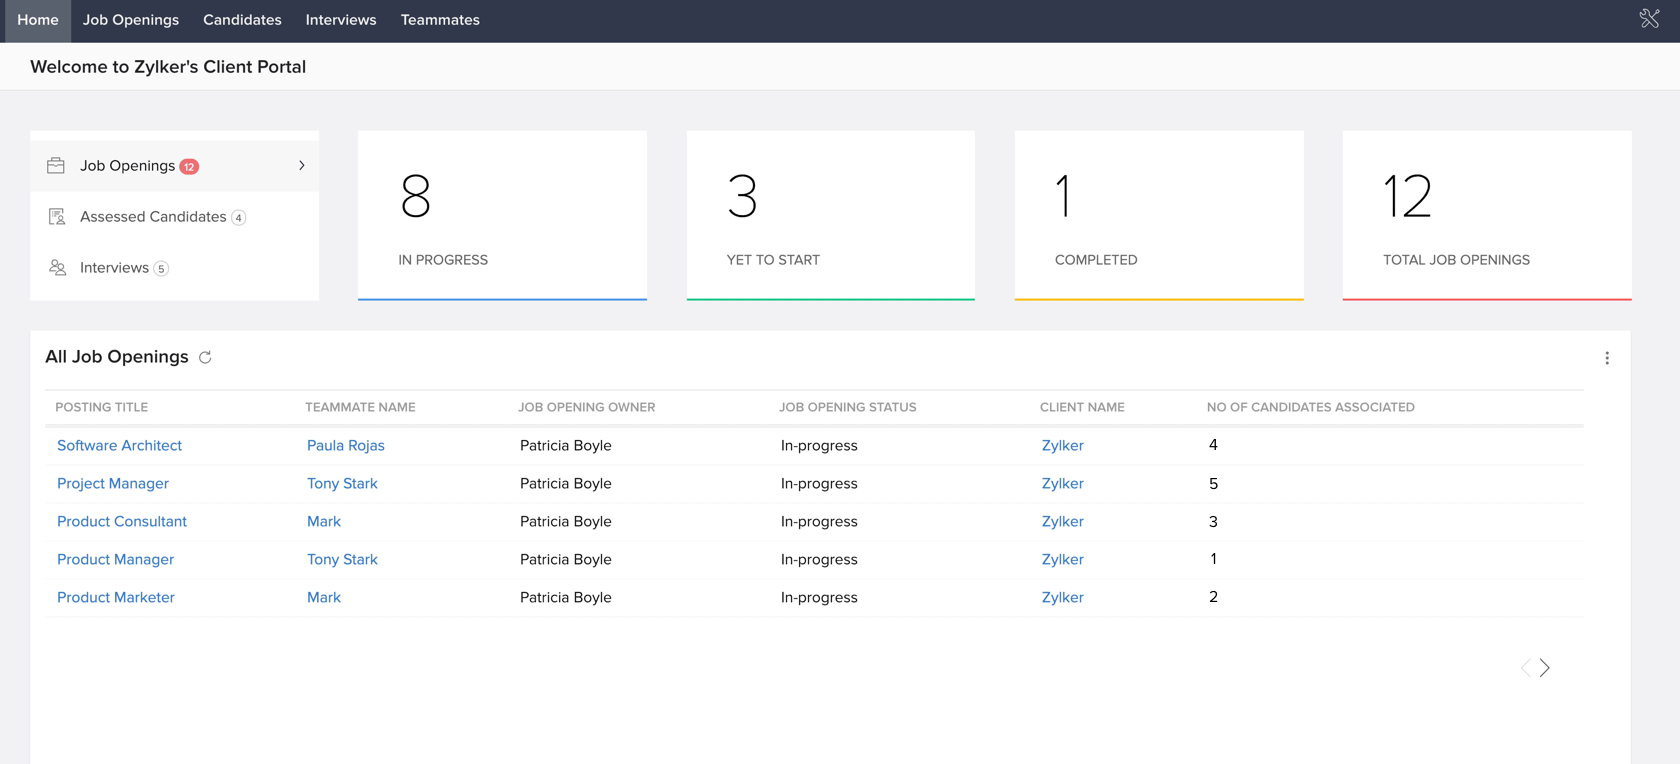
Task: Open the Software Architect job posting
Action: click(119, 446)
